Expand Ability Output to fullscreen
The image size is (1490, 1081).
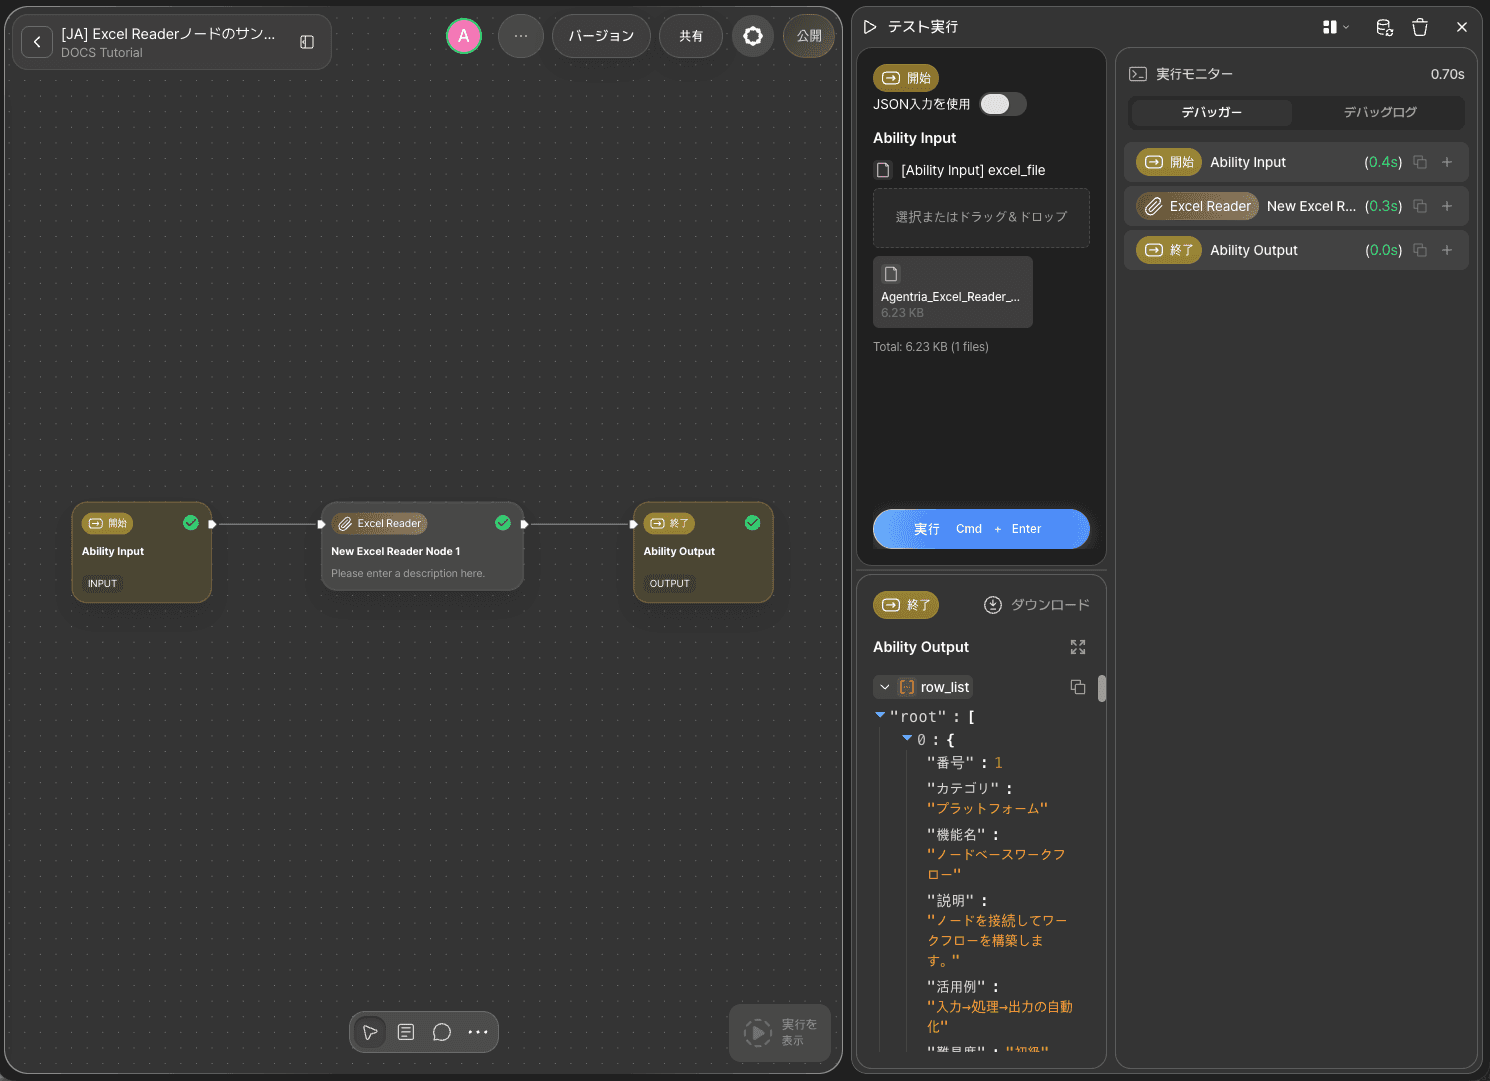1078,647
